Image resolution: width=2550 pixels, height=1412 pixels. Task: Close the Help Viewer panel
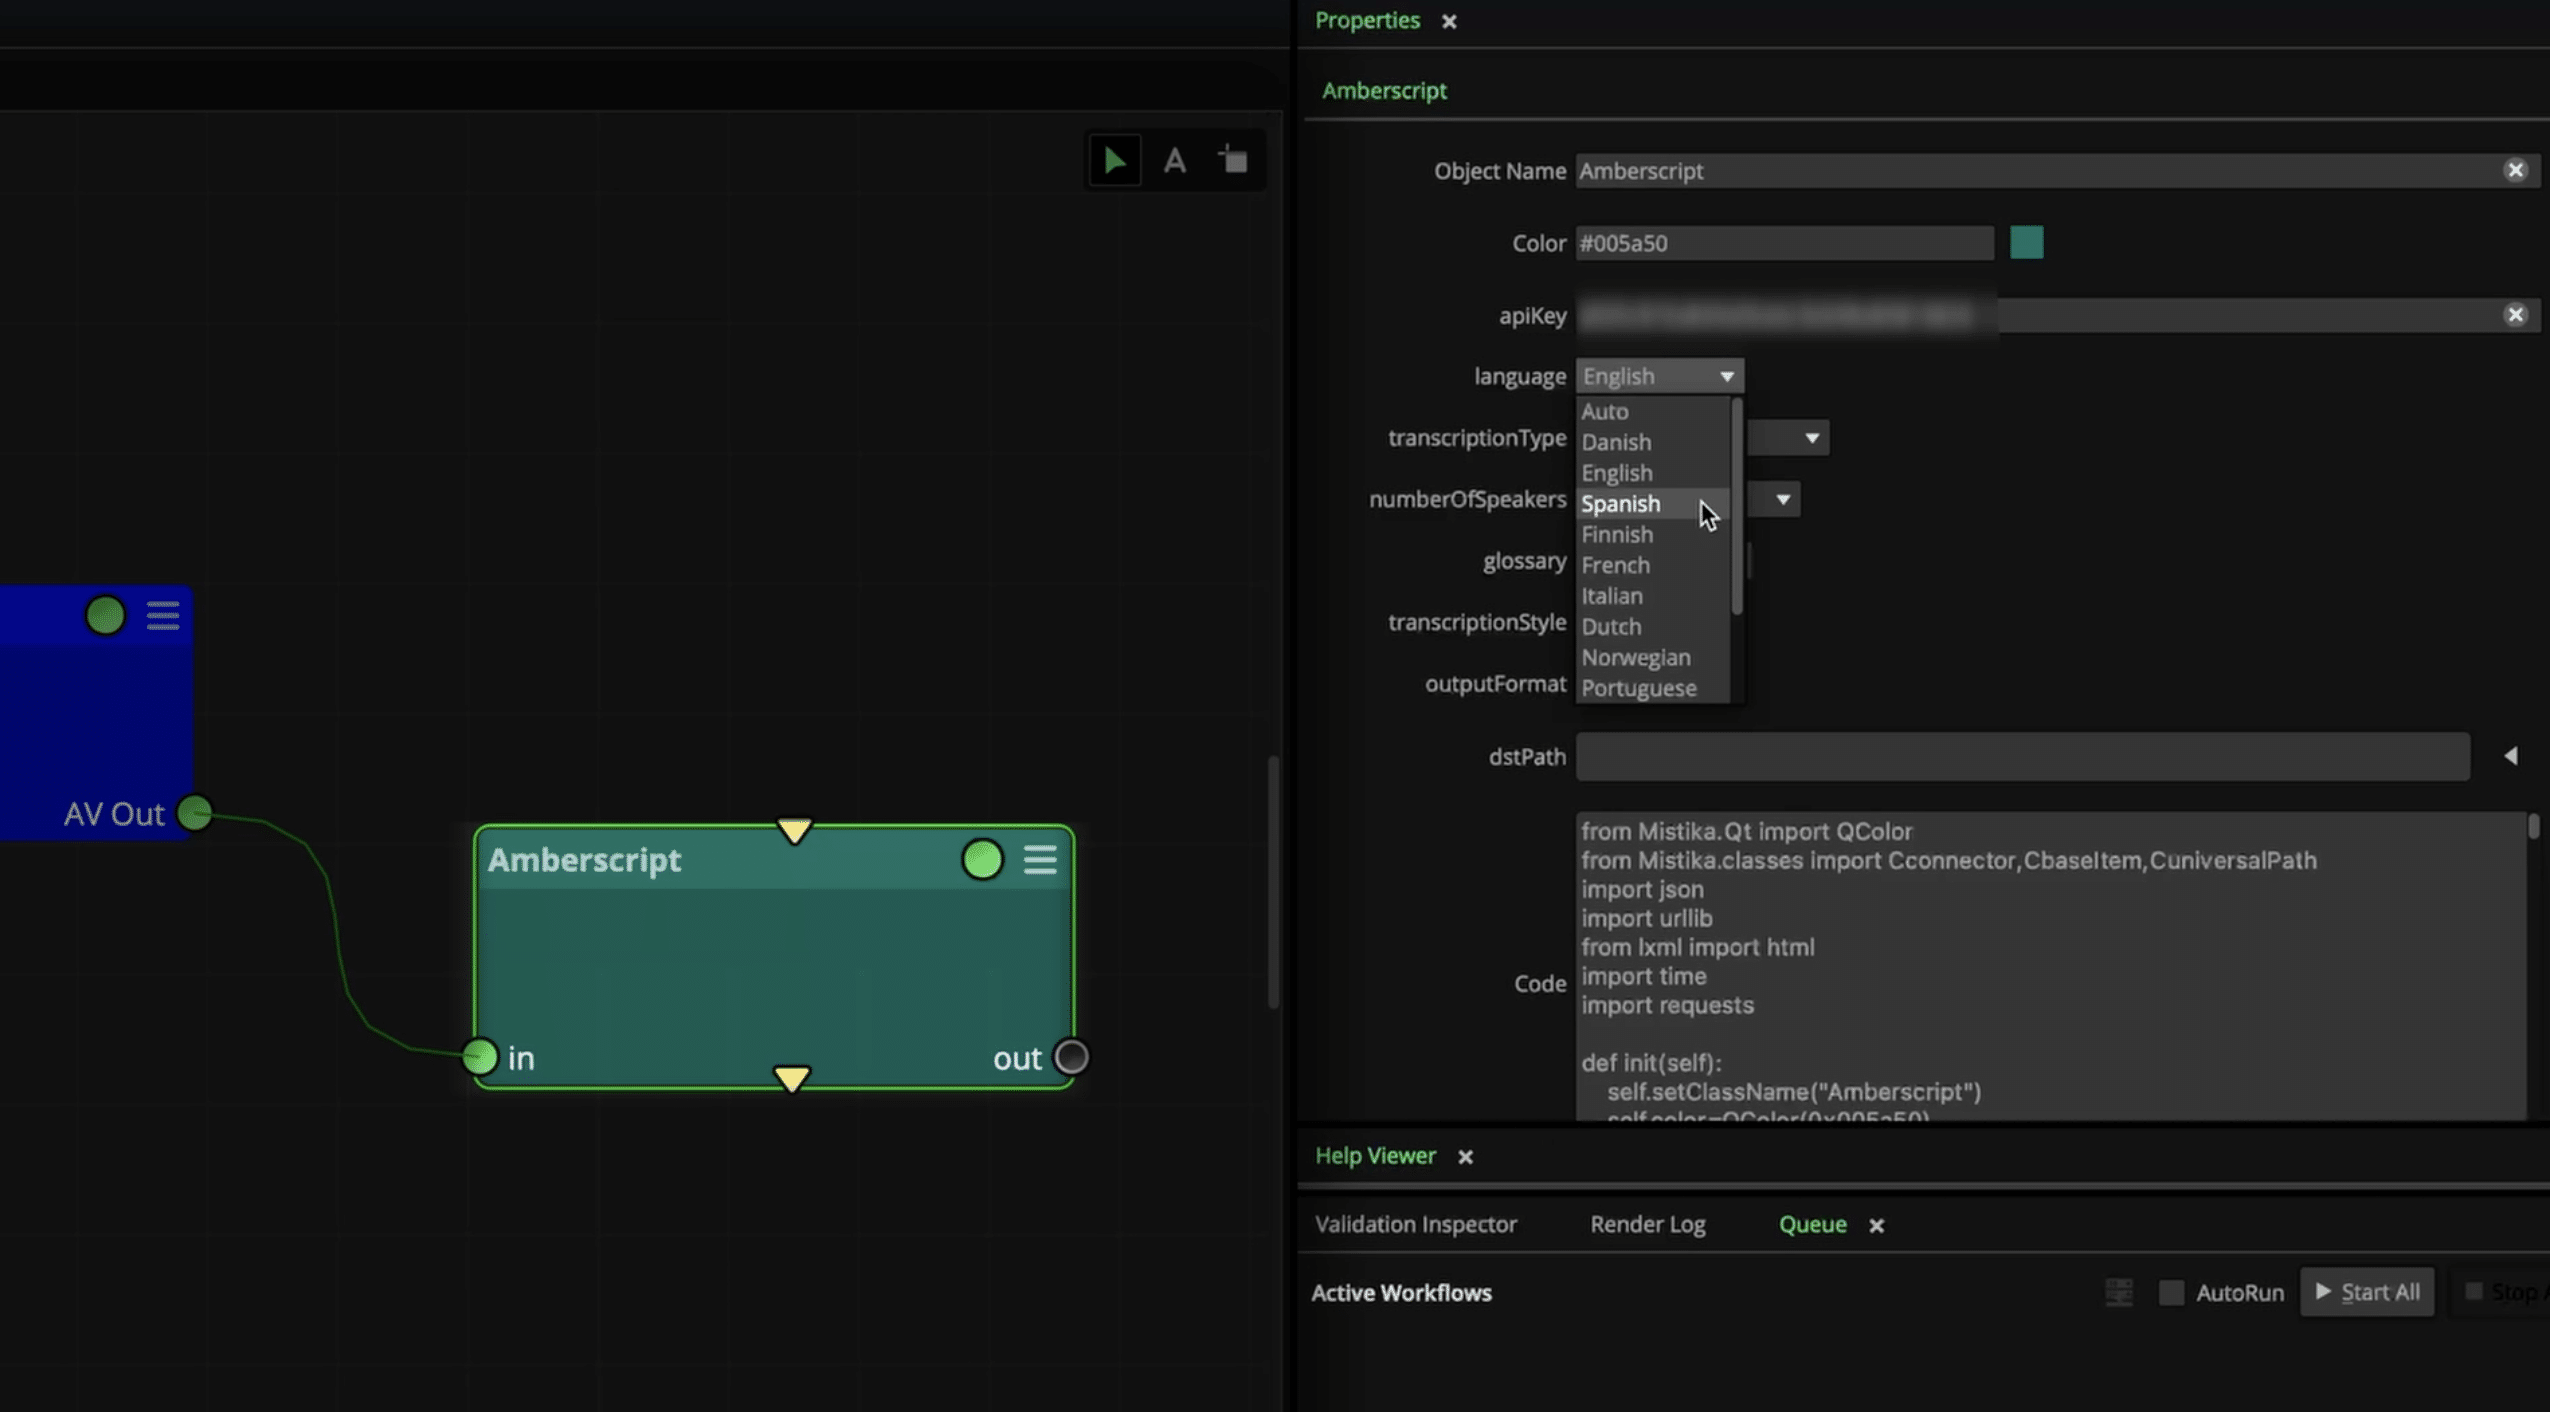coord(1465,1156)
